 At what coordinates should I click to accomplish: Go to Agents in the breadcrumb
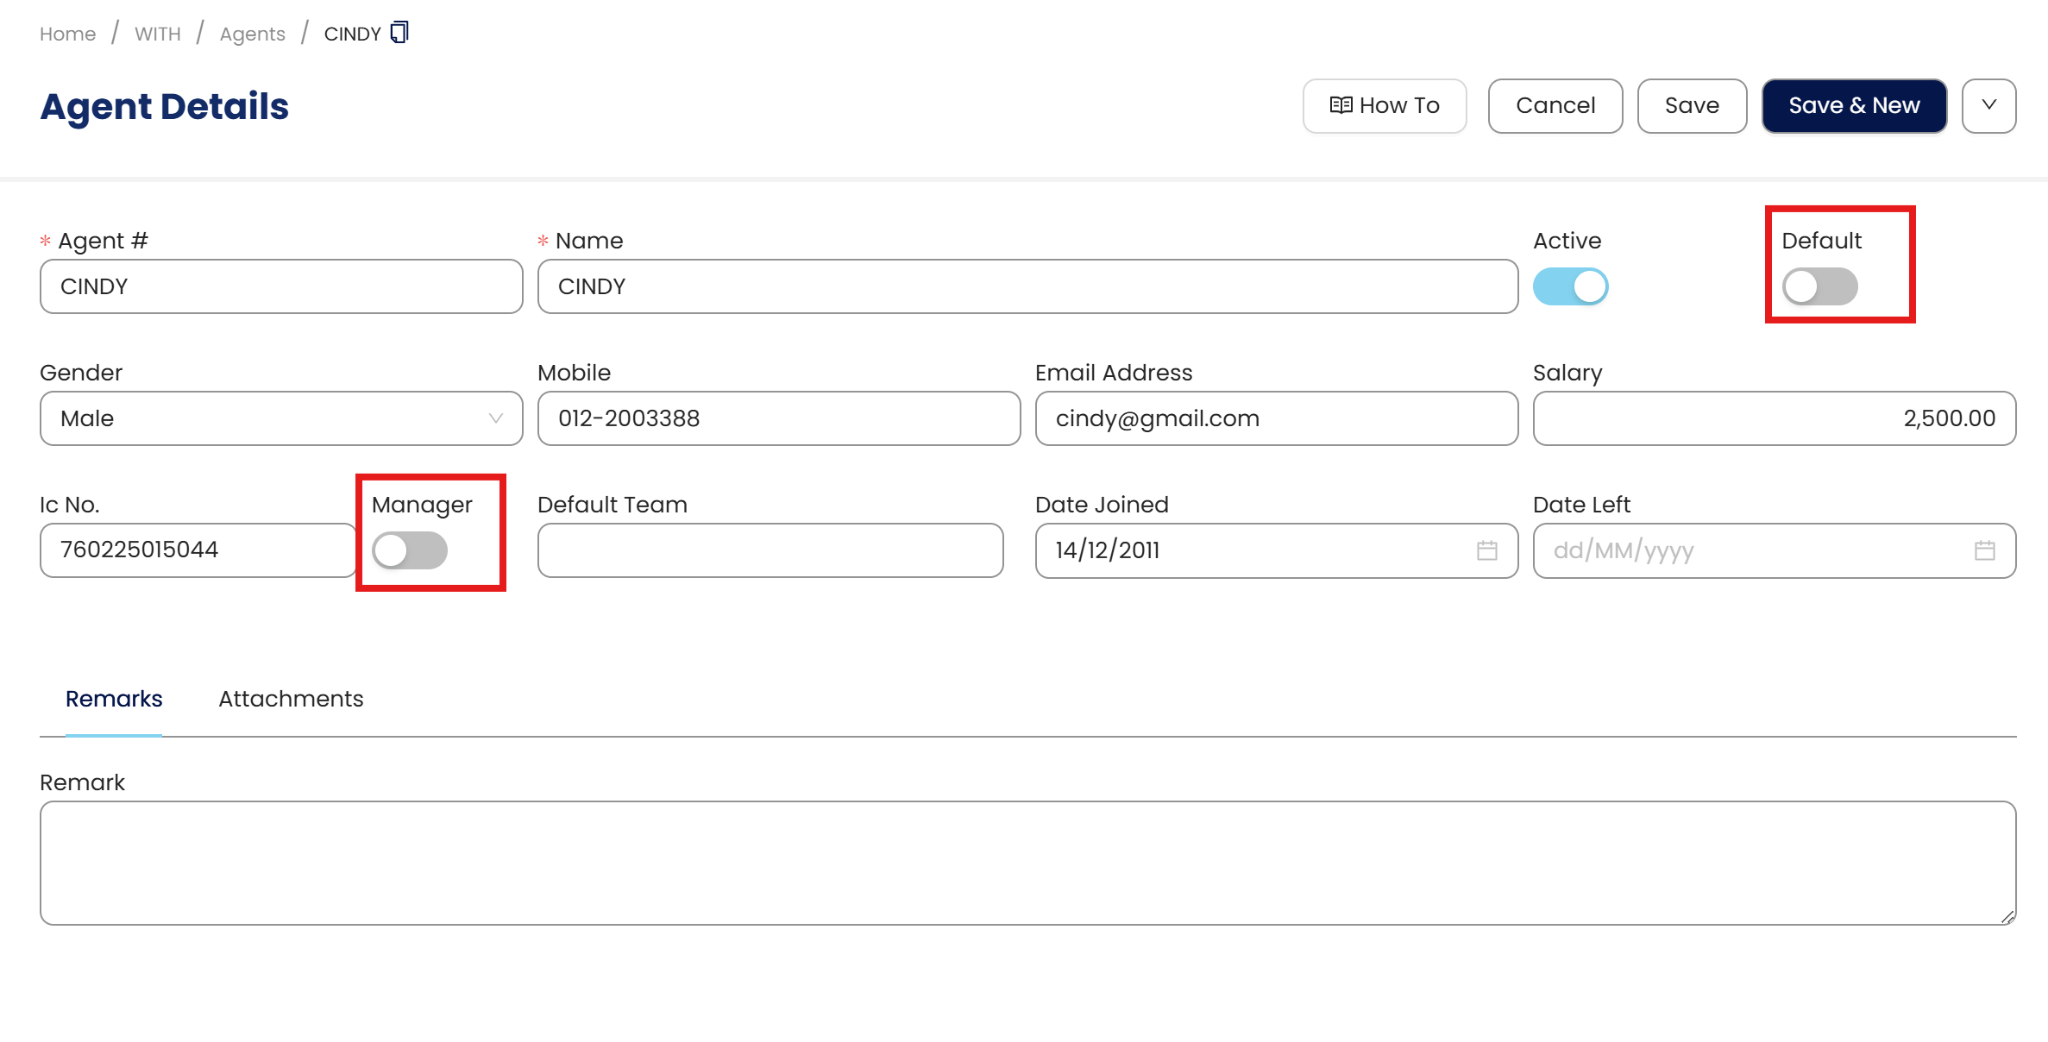[x=252, y=34]
